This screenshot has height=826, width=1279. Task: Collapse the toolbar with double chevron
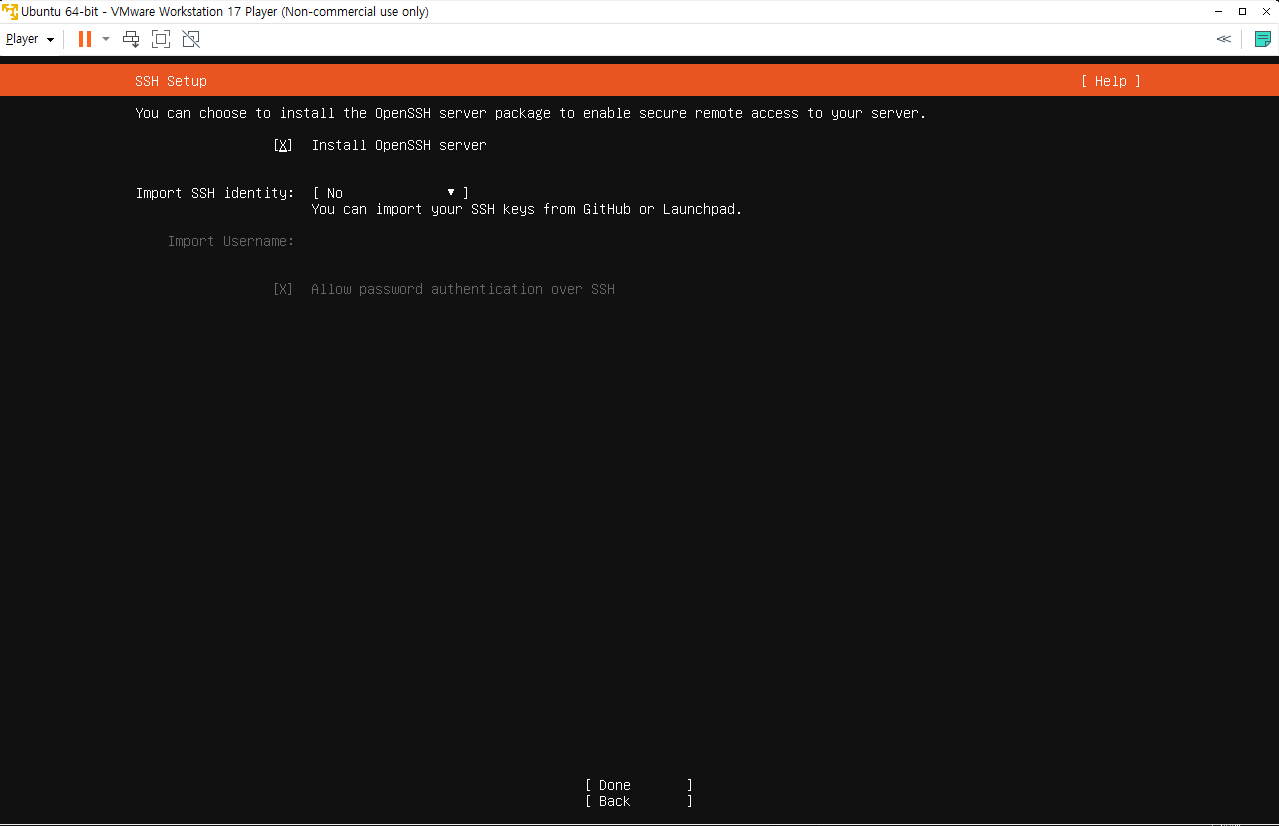pyautogui.click(x=1223, y=39)
